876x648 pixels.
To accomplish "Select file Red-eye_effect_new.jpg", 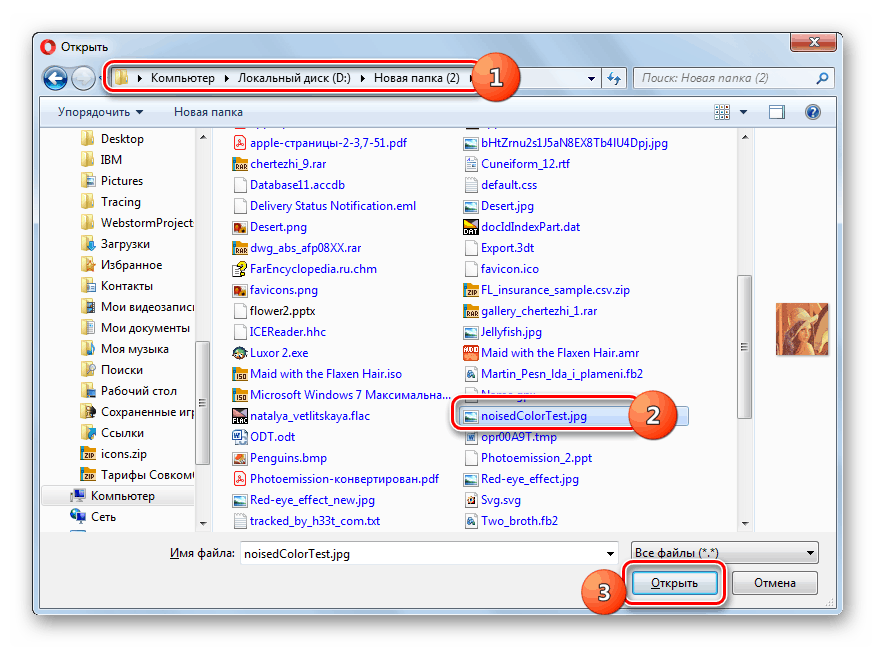I will (x=312, y=500).
